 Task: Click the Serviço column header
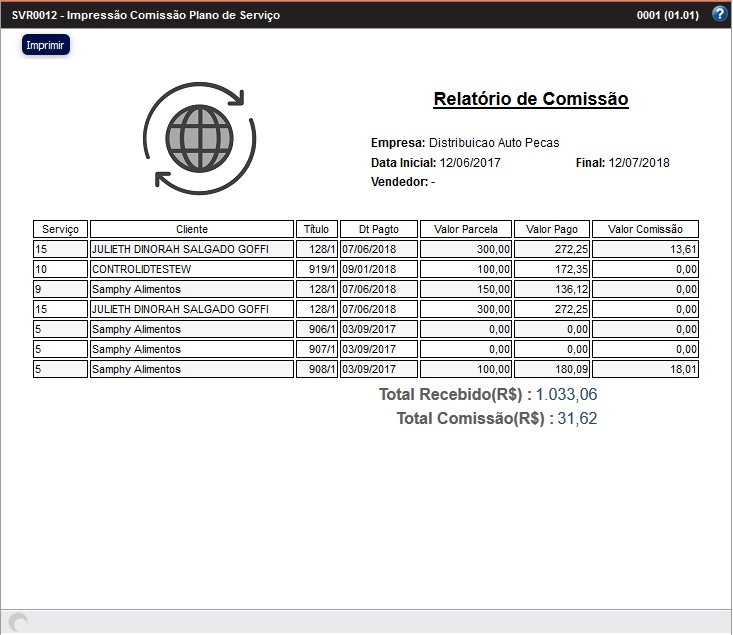click(x=61, y=229)
